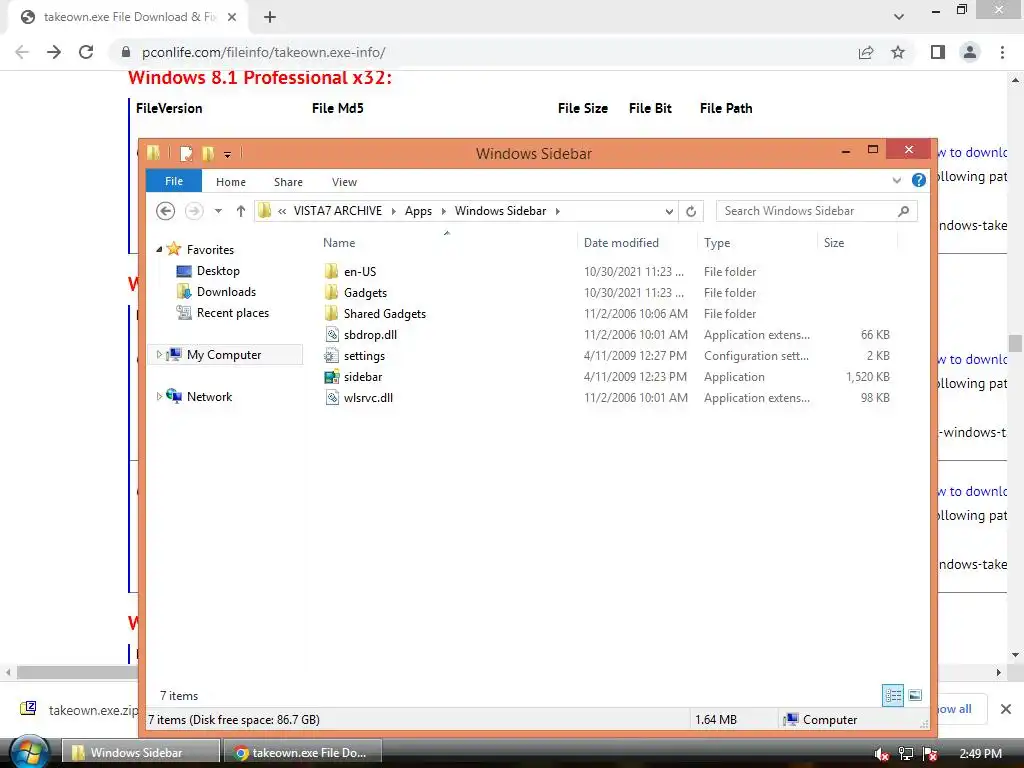1024x768 pixels.
Task: Open a new Chrome tab
Action: coord(270,17)
